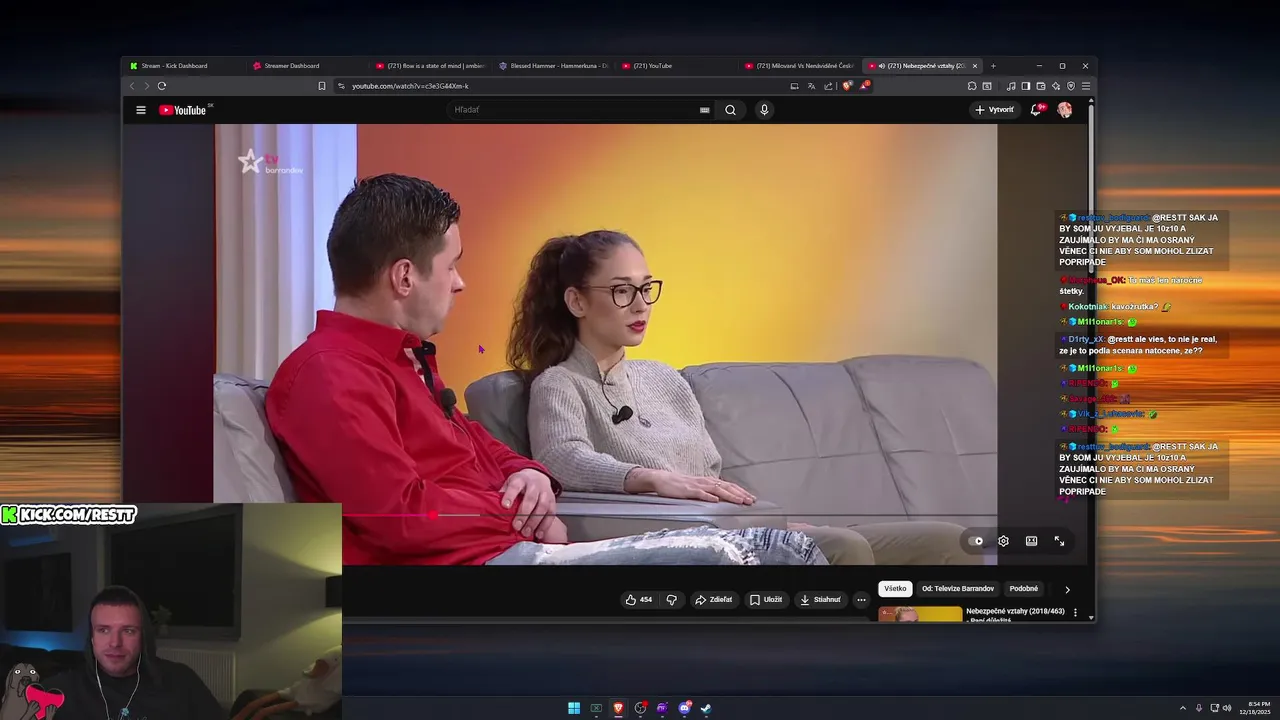The height and width of the screenshot is (720, 1280).
Task: Open Windows Start menu
Action: pos(574,708)
